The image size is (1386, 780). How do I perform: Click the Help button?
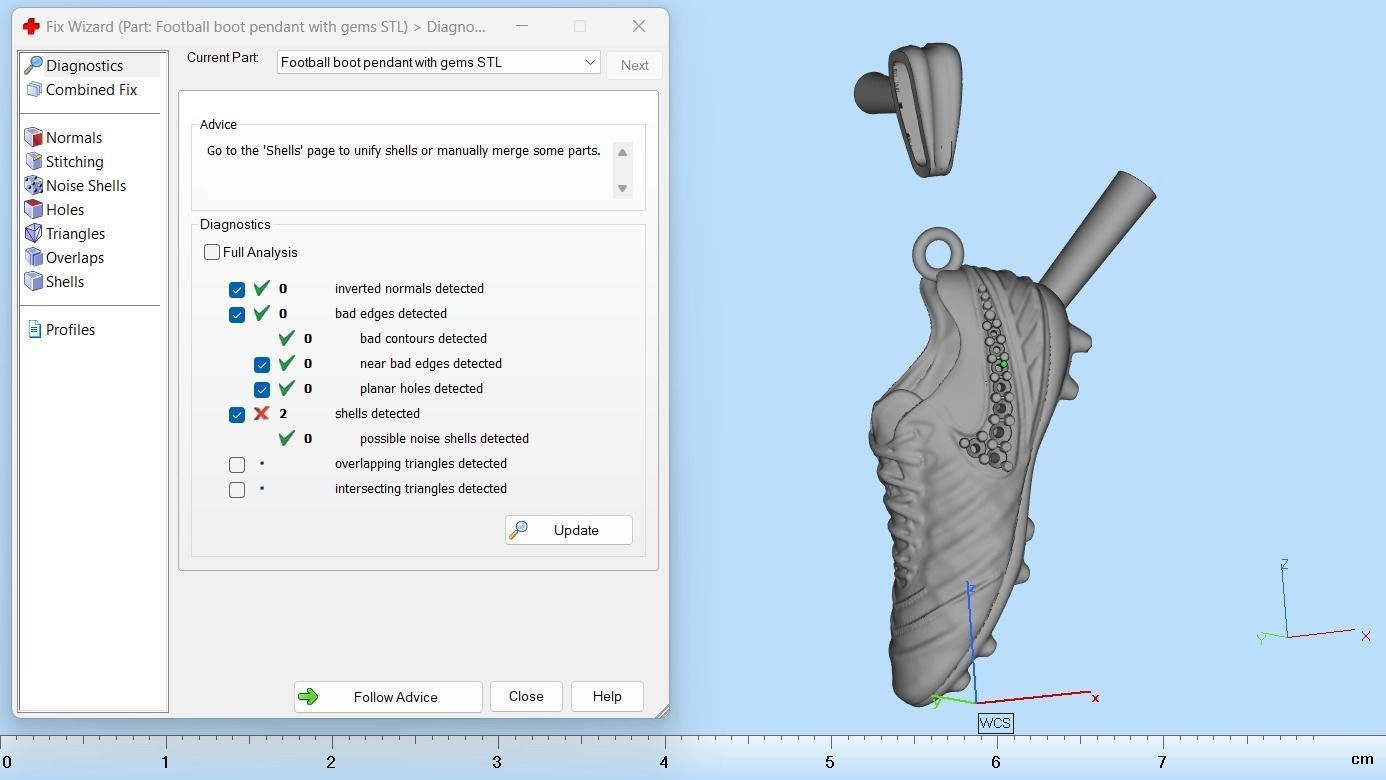(607, 697)
